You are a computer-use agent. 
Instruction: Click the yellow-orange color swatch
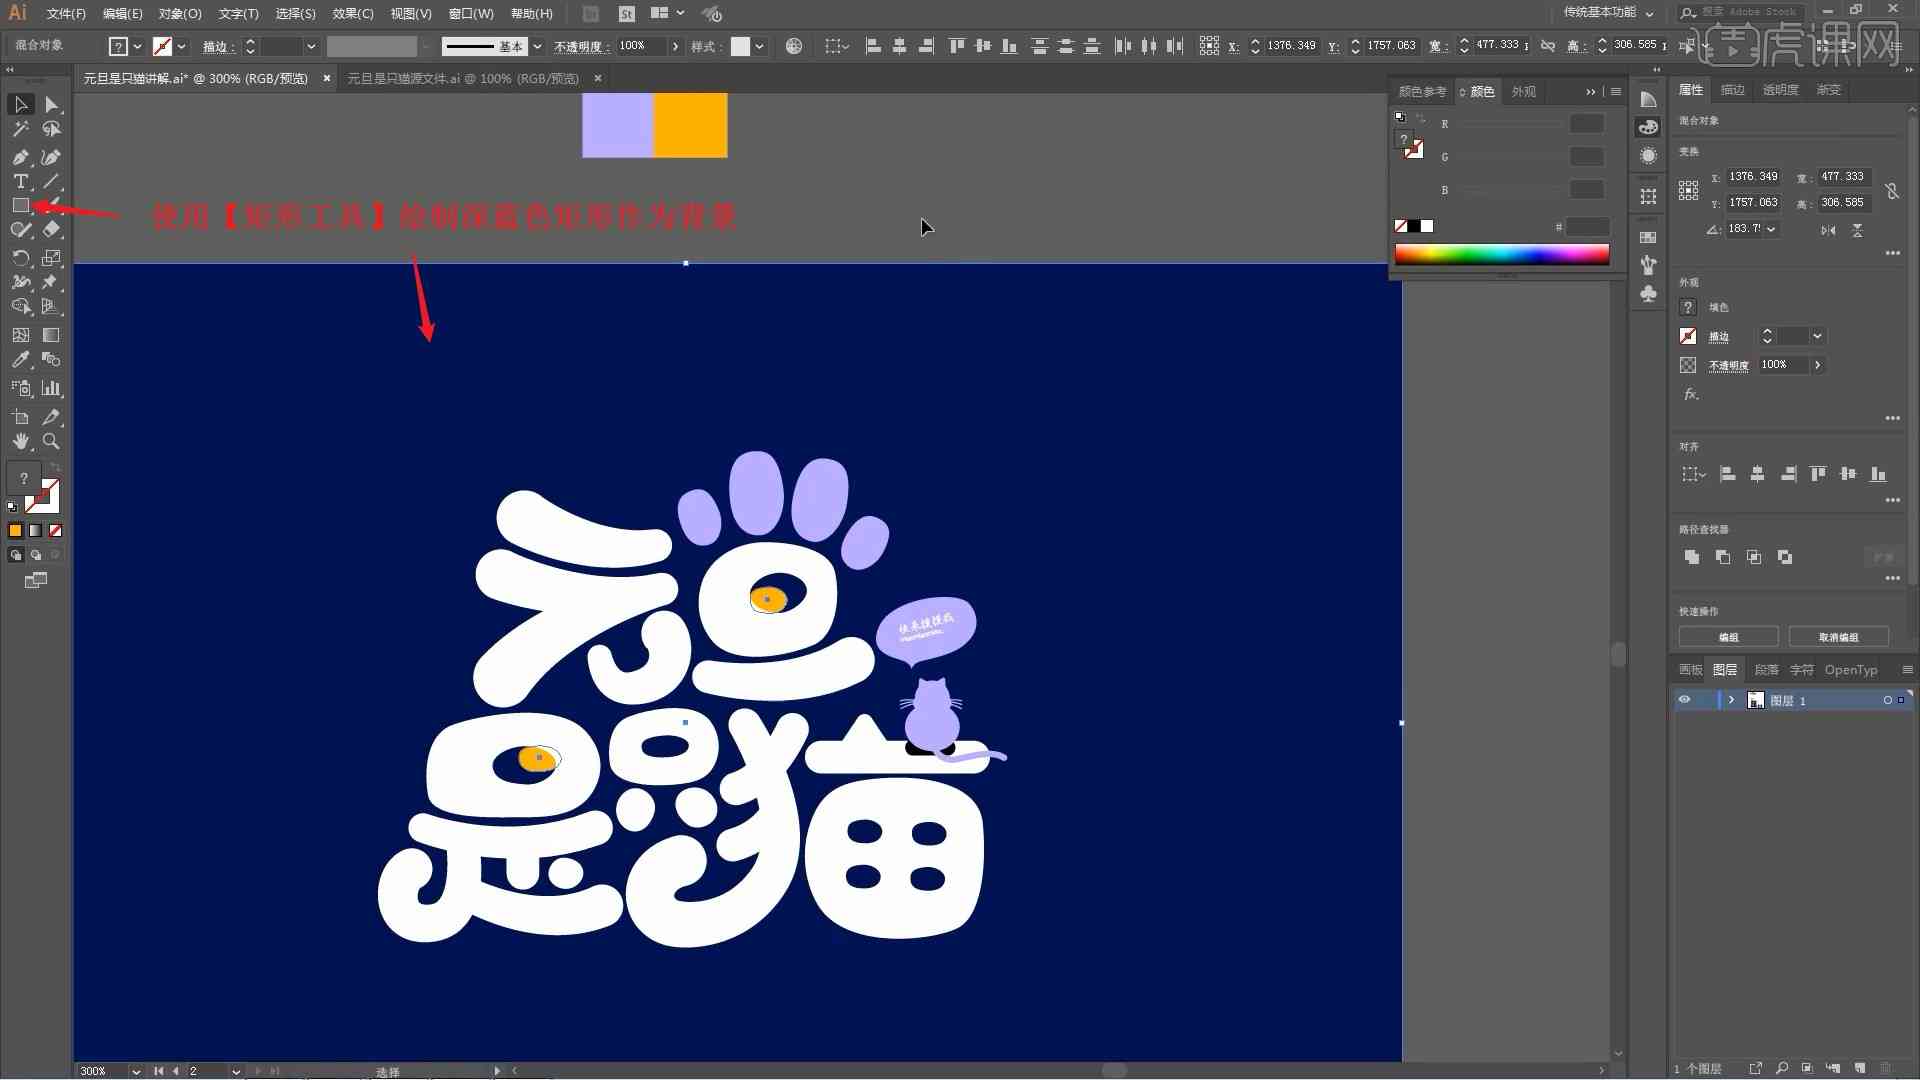(x=690, y=125)
